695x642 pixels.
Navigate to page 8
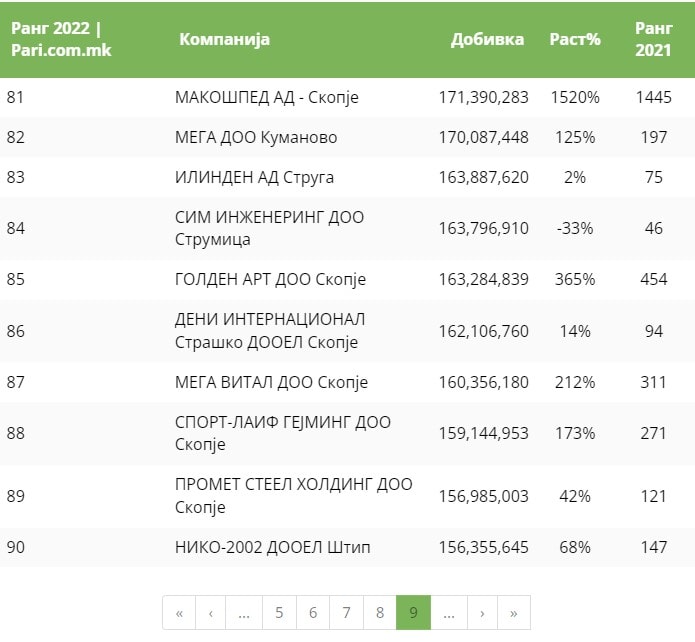click(380, 613)
